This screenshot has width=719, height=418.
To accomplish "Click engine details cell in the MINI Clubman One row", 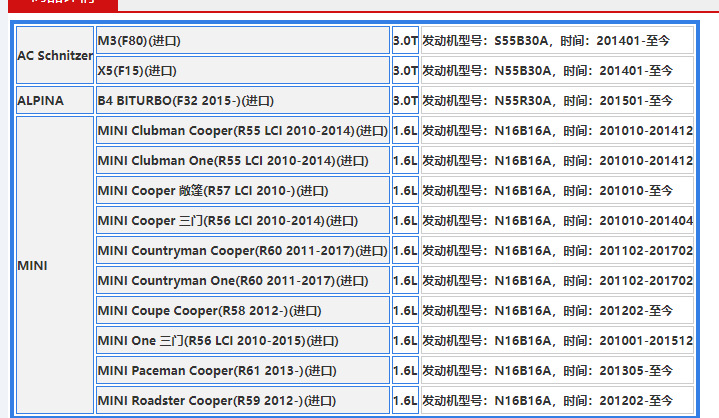I will click(x=557, y=160).
